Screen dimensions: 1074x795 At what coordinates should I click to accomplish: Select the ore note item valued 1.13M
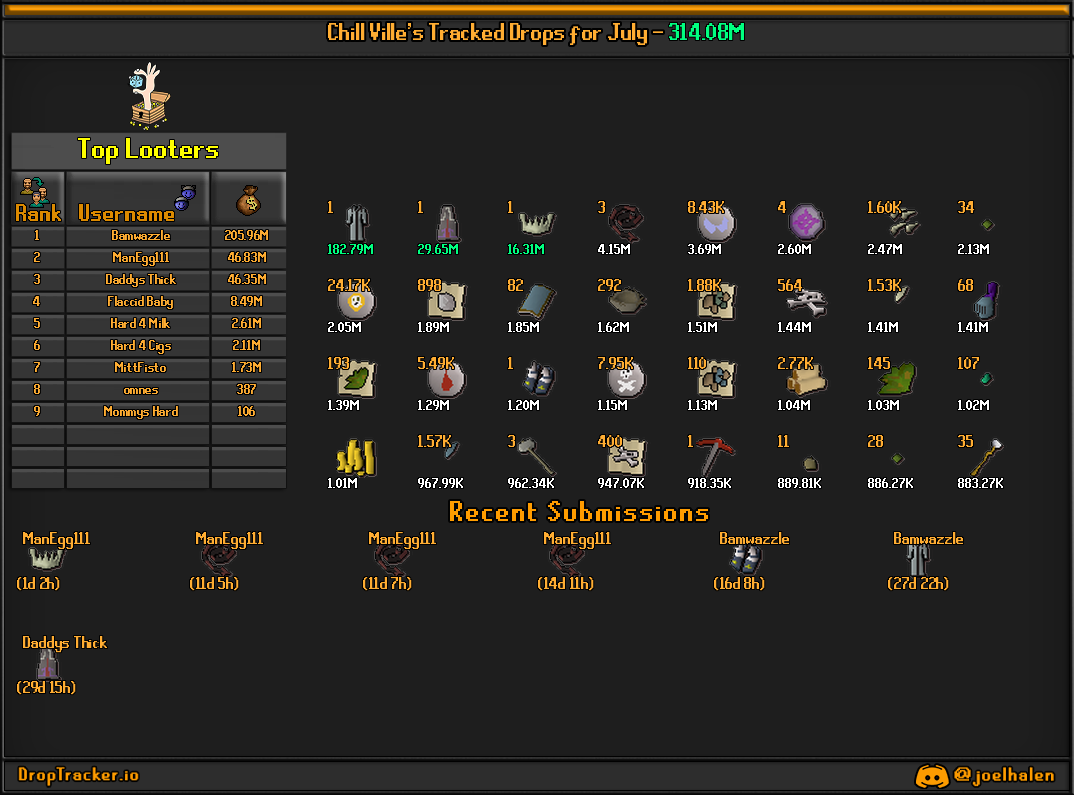coord(716,379)
